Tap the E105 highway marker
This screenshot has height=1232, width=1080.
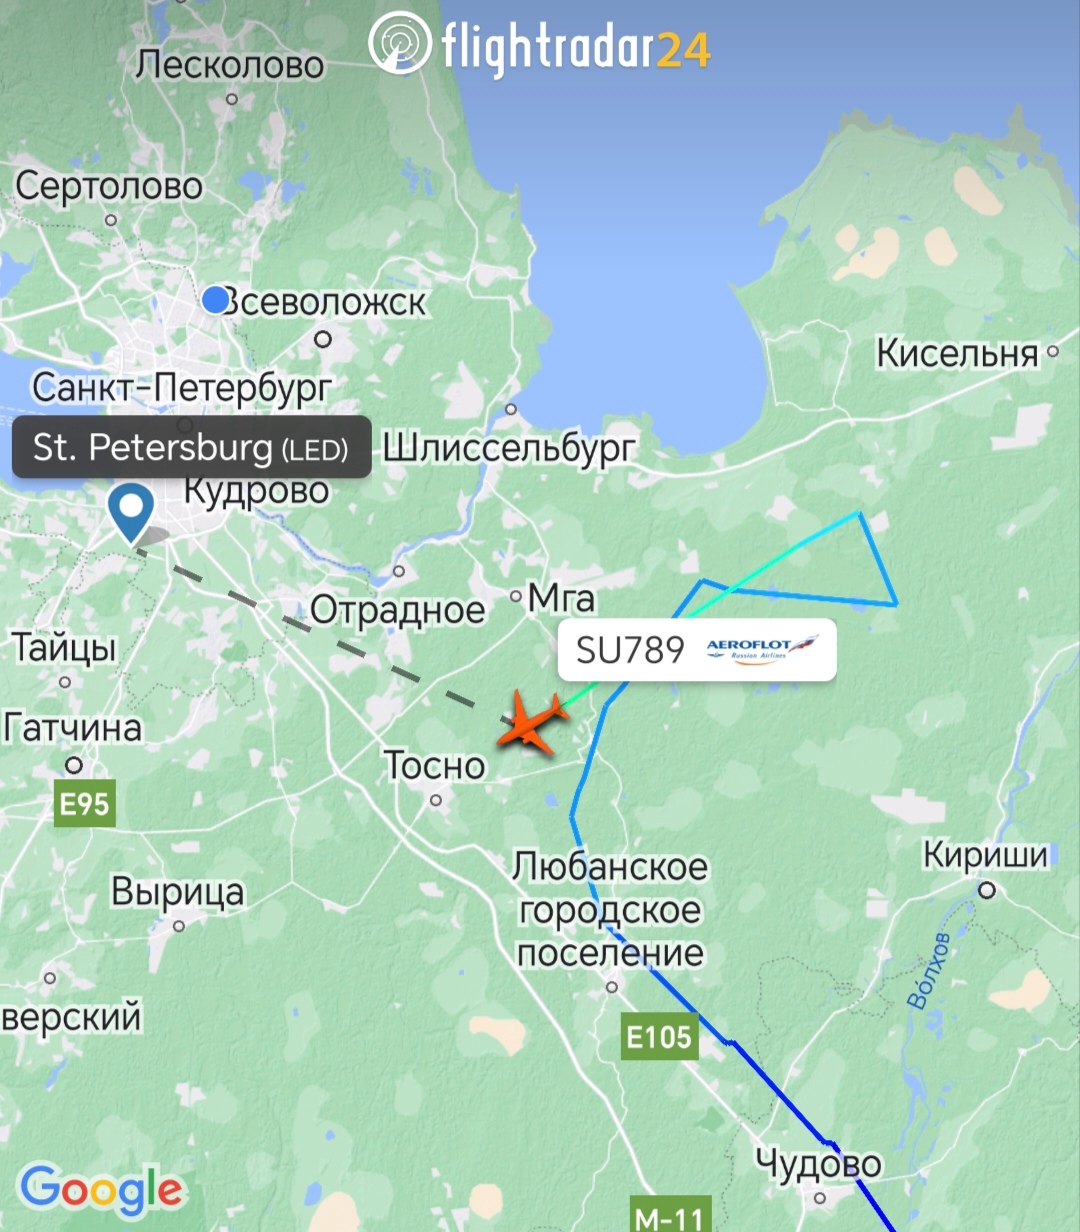point(659,1036)
